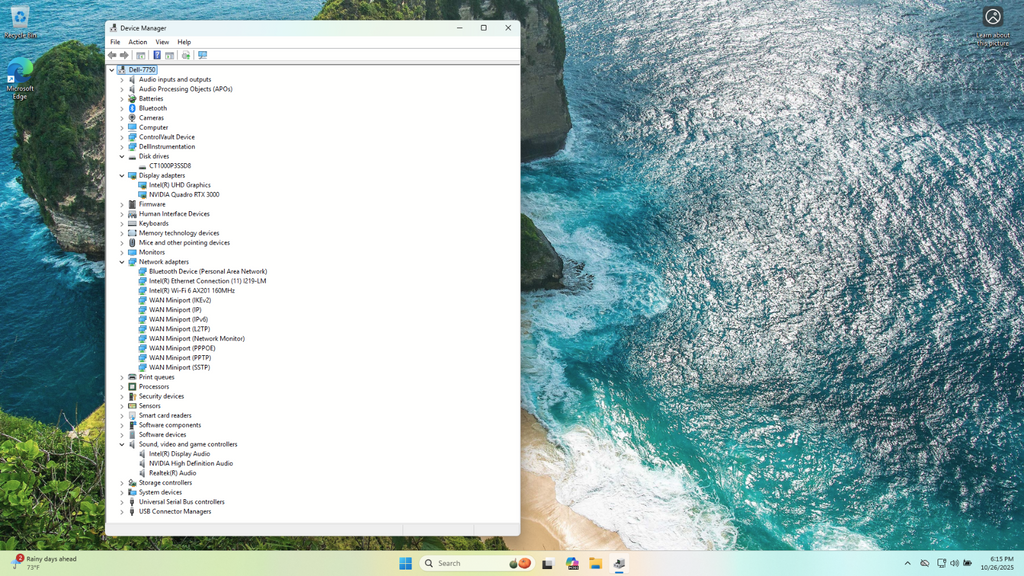1024x576 pixels.
Task: Select the Intel(R) Wi-Fi 6 AX201 160MHz adapter
Action: coord(191,291)
